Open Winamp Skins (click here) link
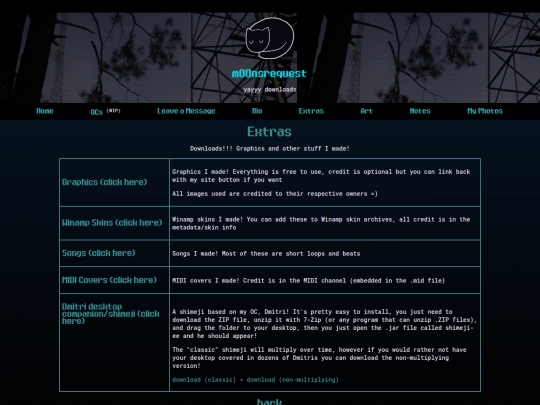Viewport: 540px width, 405px height. [112, 223]
